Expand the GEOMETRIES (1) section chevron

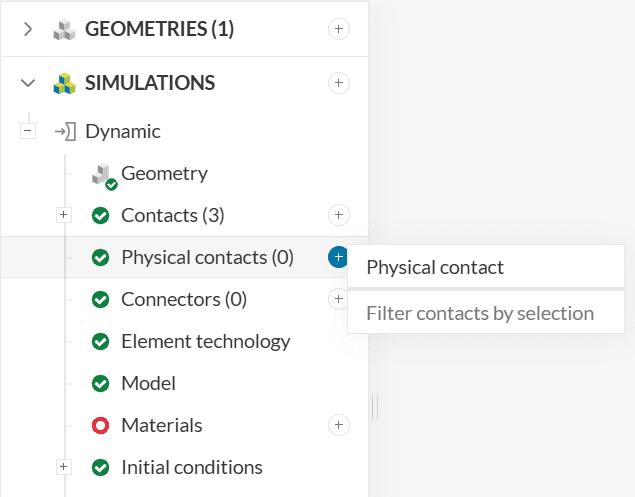coord(28,29)
